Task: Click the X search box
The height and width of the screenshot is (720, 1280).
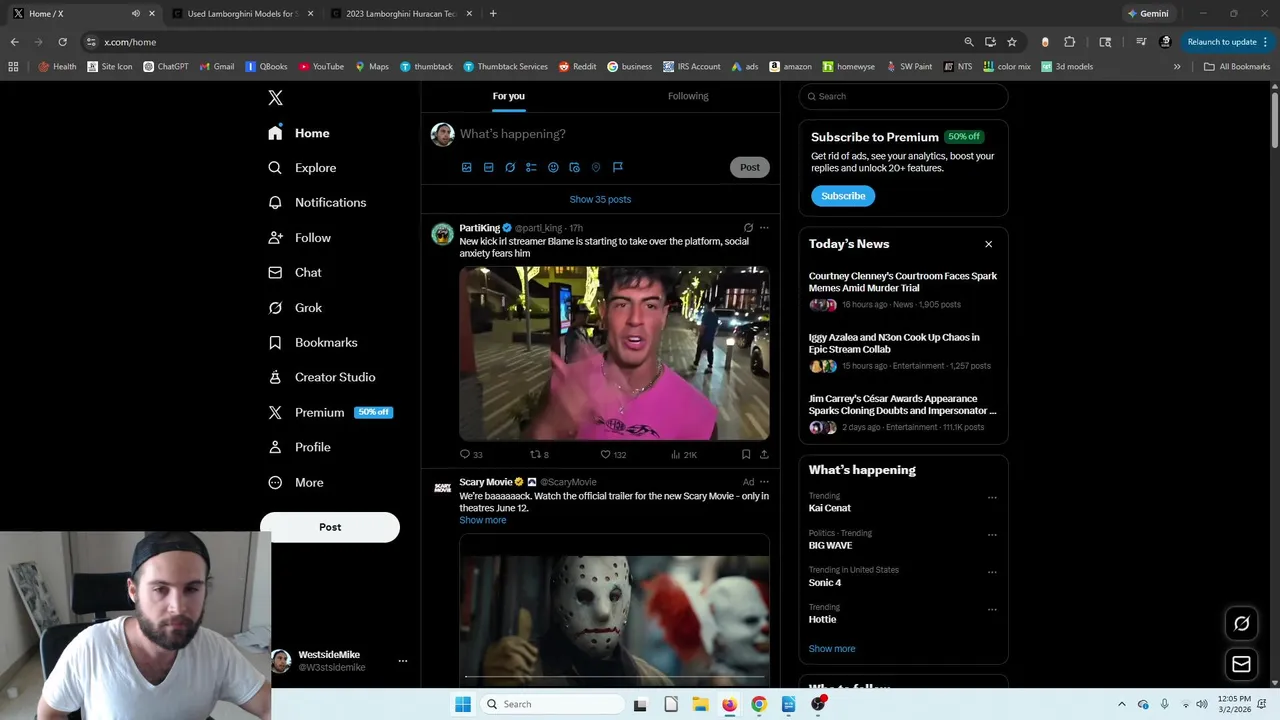Action: 903,96
